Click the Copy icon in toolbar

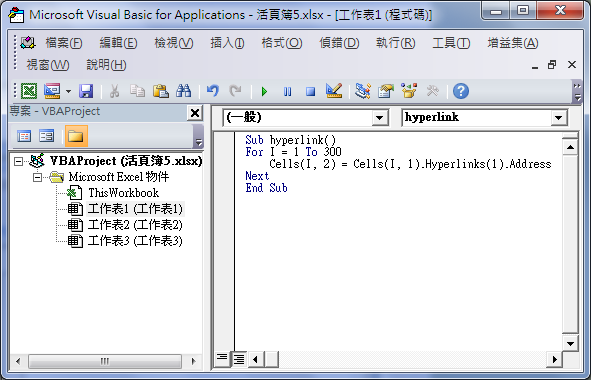click(x=137, y=91)
